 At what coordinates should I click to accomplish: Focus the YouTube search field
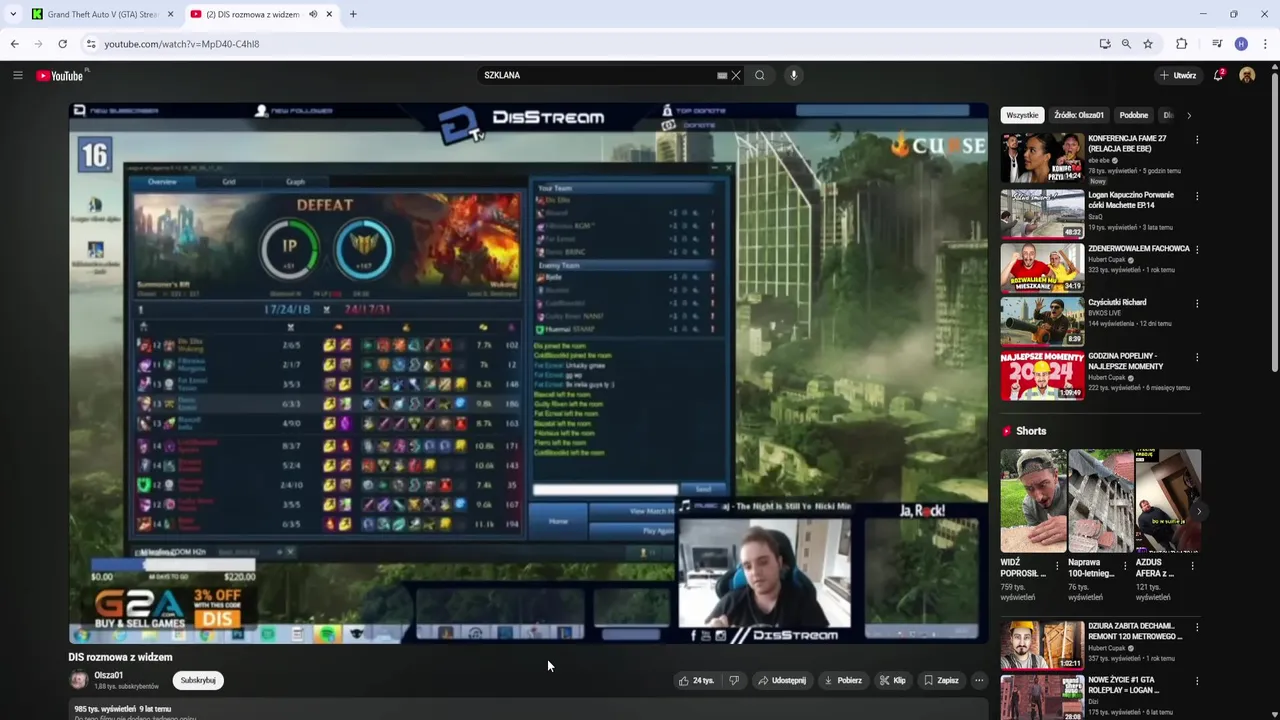pyautogui.click(x=597, y=75)
